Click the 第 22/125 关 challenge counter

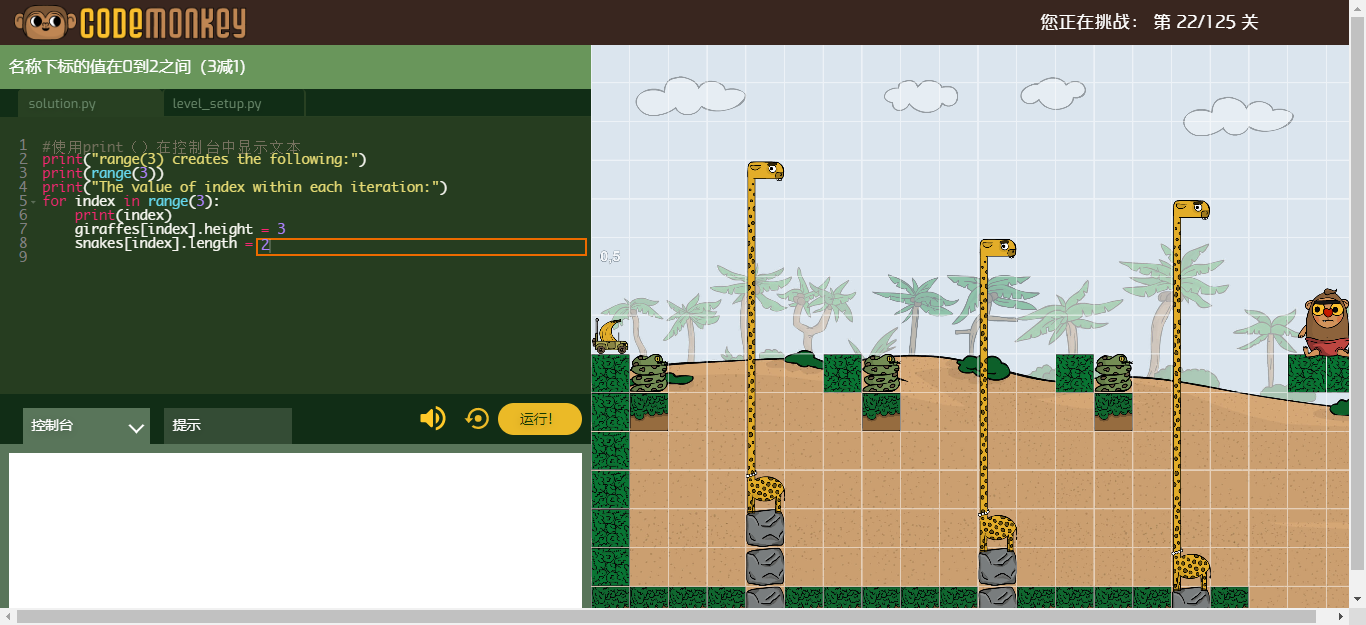(1206, 21)
